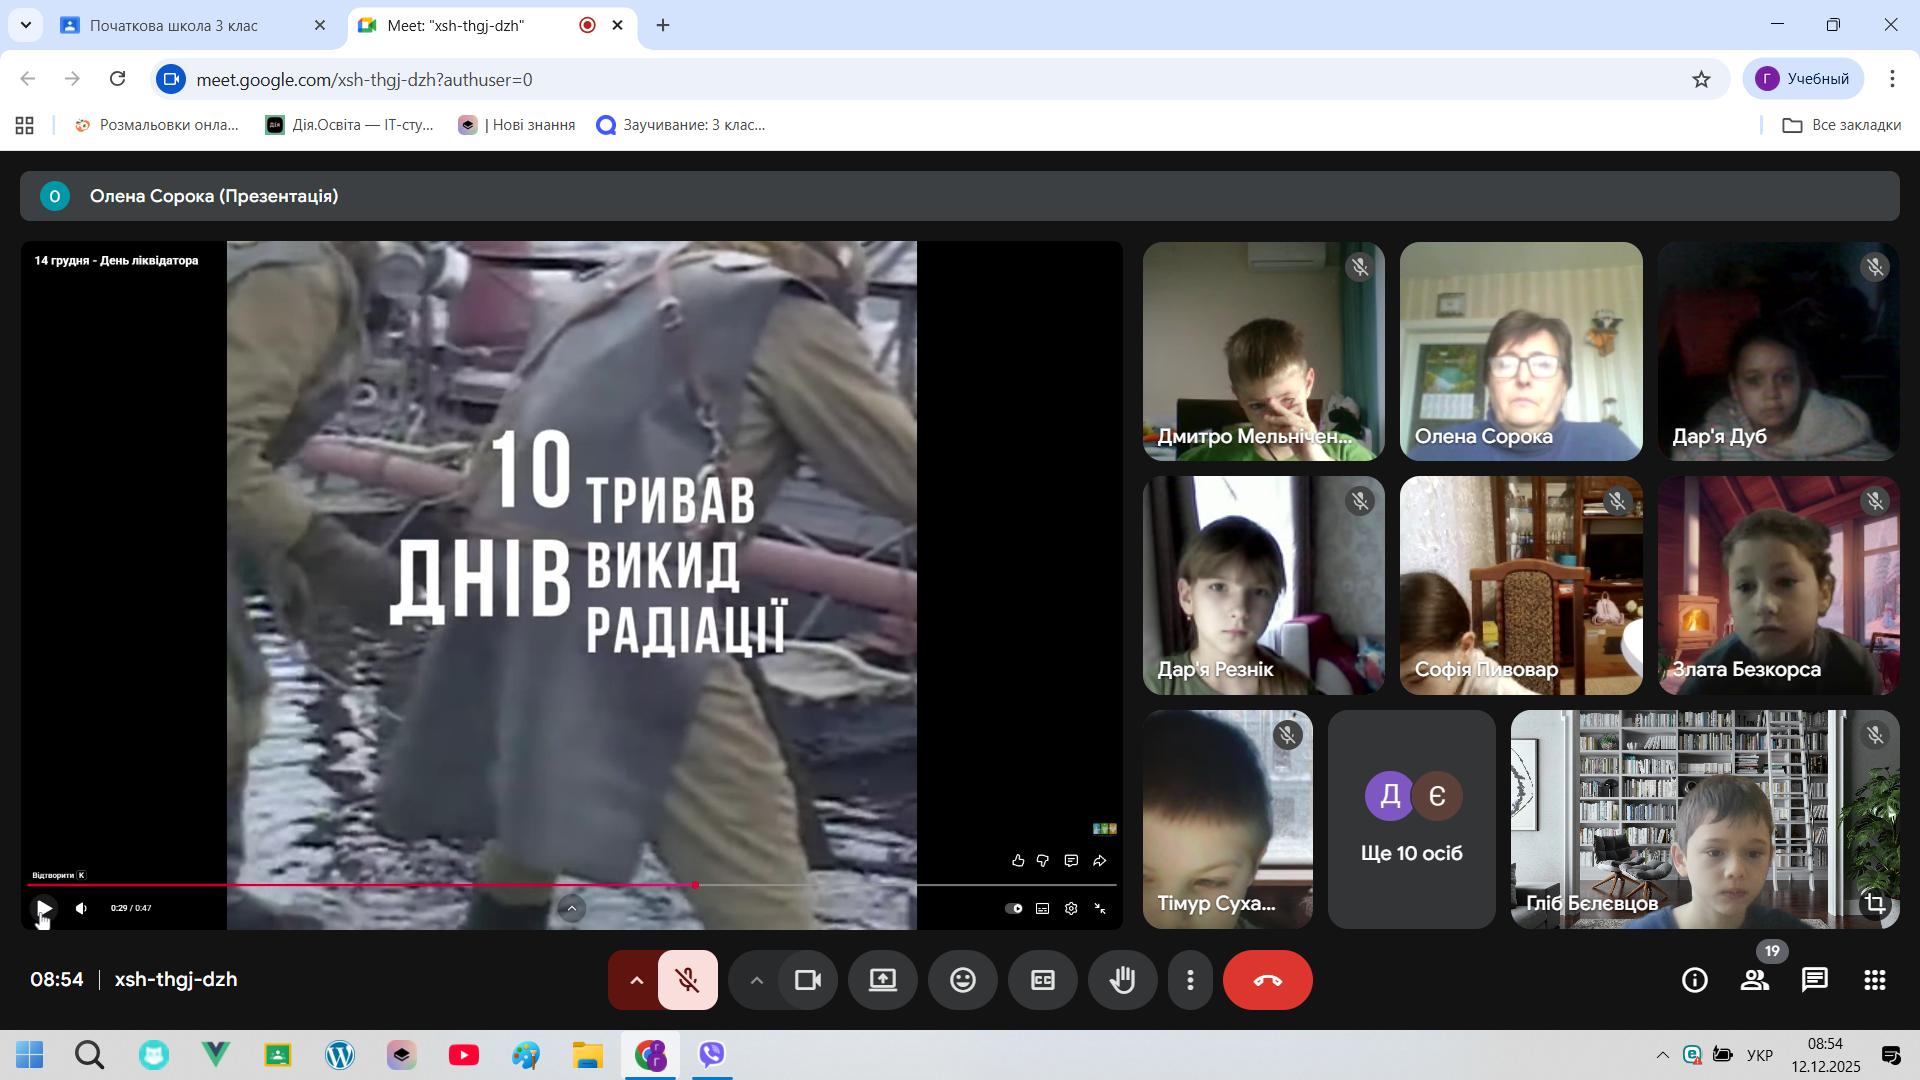Expand audio settings arrow beside microphone
The image size is (1920, 1080).
[636, 980]
